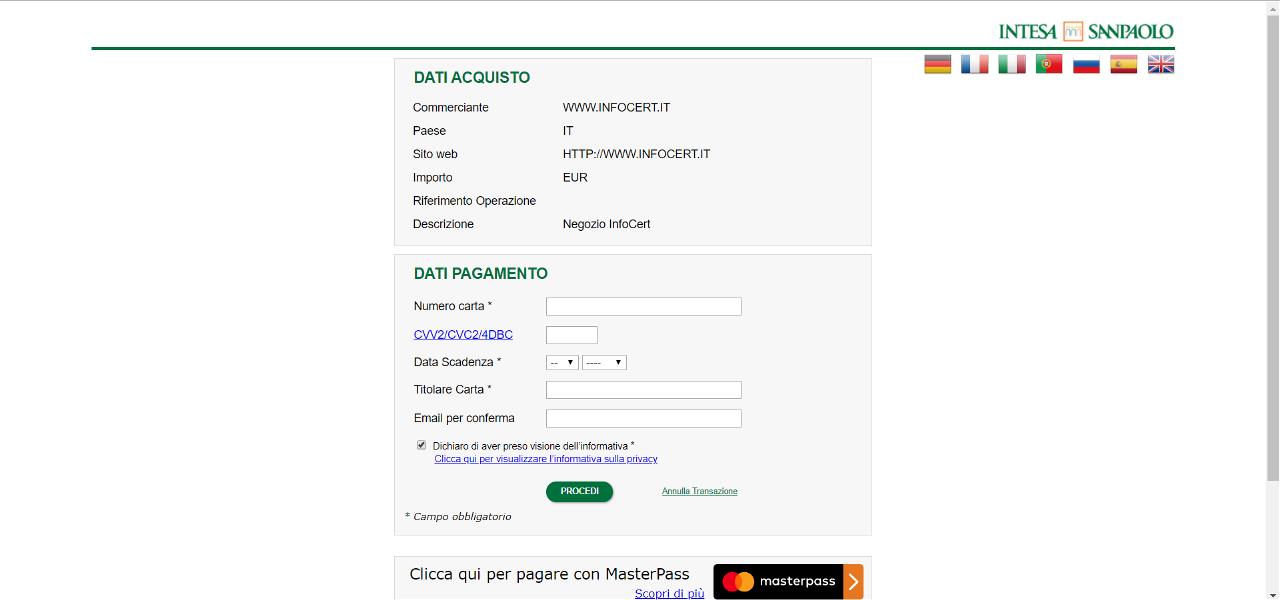Open the Scopri di più link
The image size is (1280, 600).
[x=669, y=593]
